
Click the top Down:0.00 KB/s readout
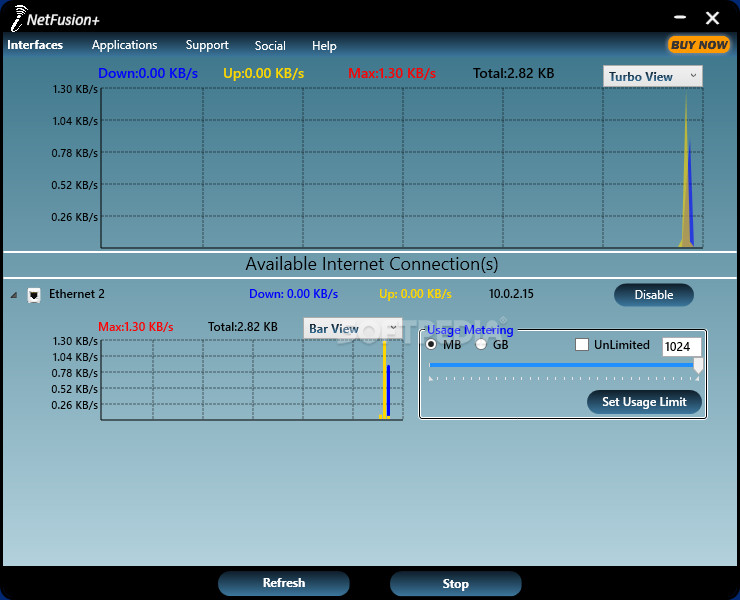148,73
